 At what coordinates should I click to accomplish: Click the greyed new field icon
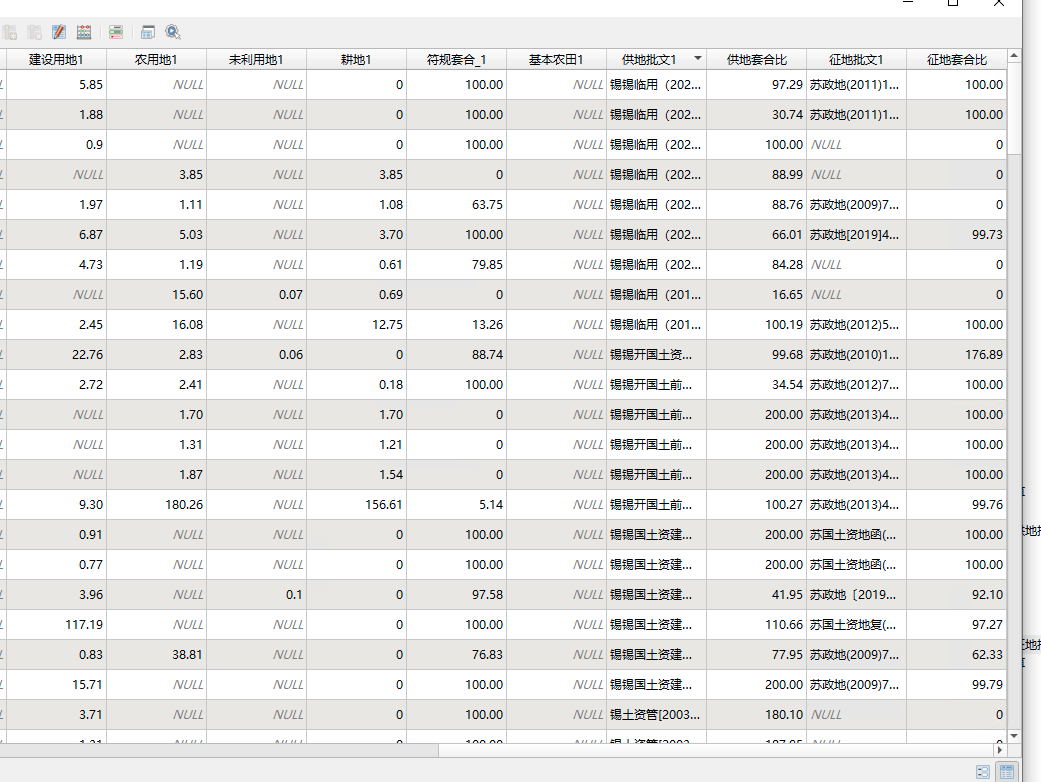coord(9,32)
